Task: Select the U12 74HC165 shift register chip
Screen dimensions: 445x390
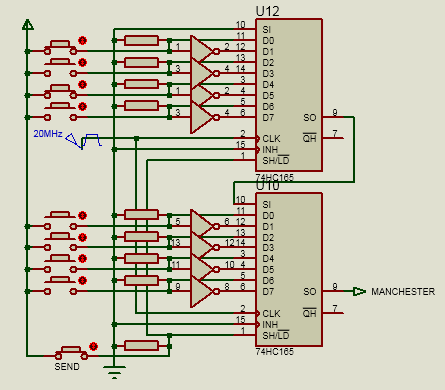Action: [289, 95]
